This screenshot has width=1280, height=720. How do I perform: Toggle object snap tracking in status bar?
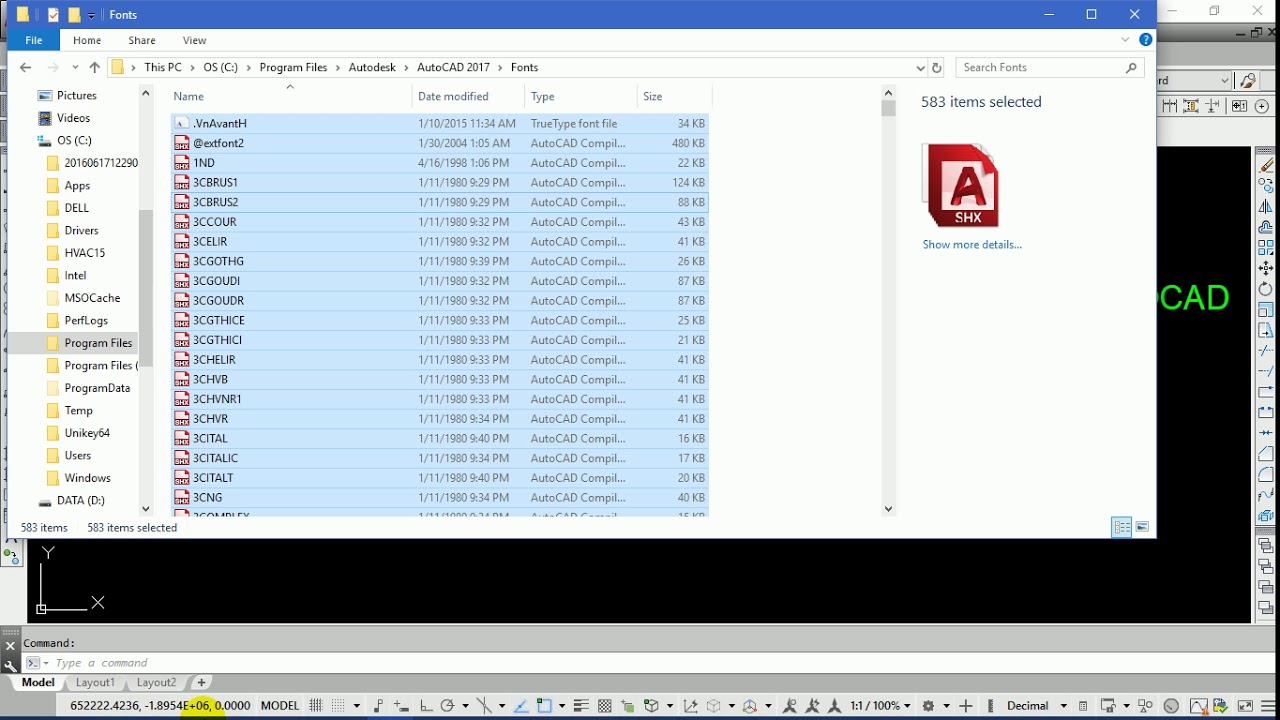tap(521, 706)
